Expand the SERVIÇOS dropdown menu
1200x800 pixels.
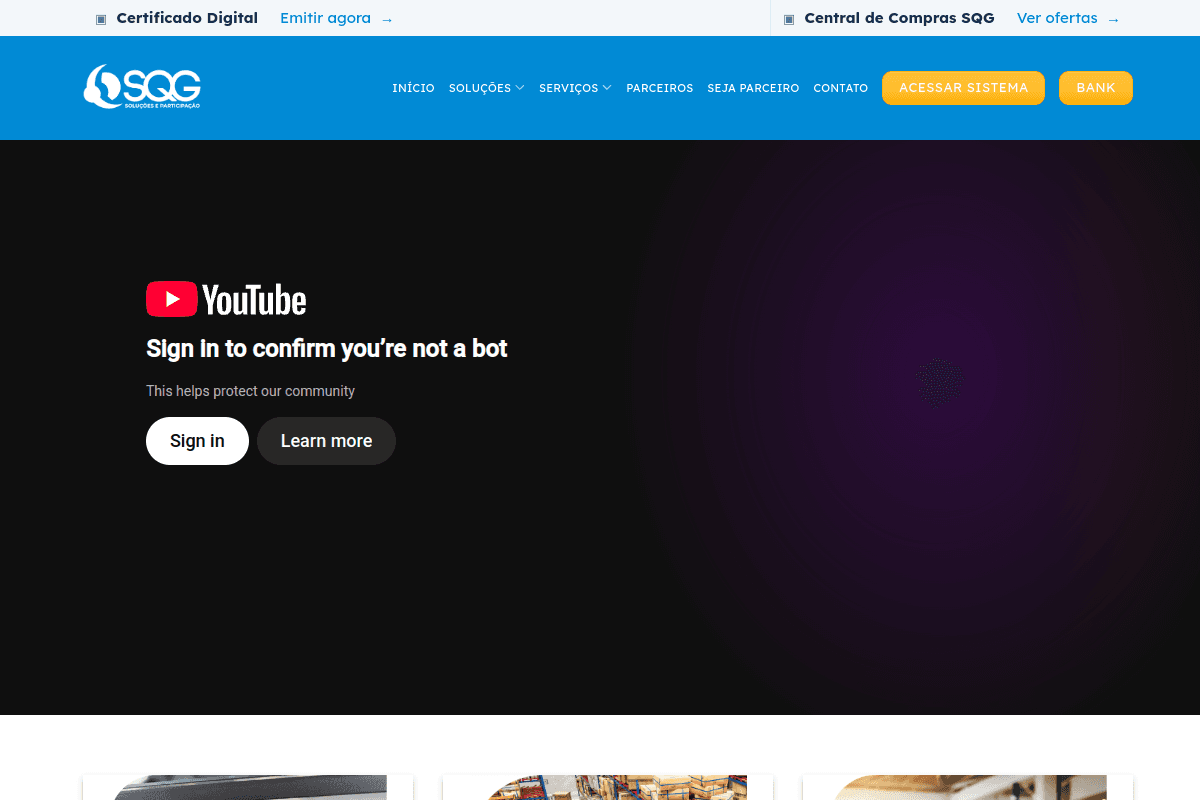pyautogui.click(x=575, y=88)
